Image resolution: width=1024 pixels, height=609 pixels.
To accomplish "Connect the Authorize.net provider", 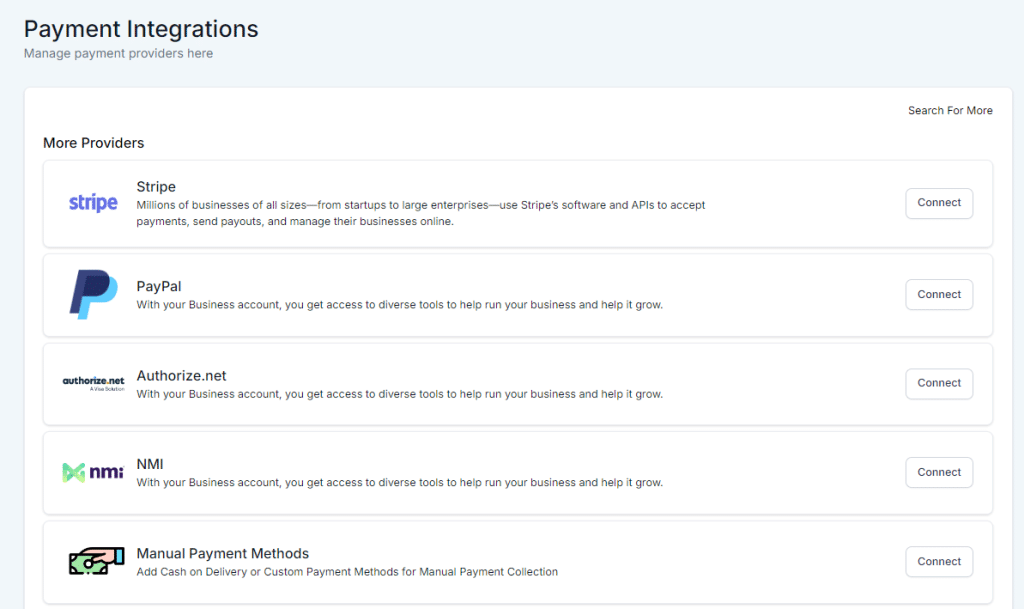I will click(939, 383).
